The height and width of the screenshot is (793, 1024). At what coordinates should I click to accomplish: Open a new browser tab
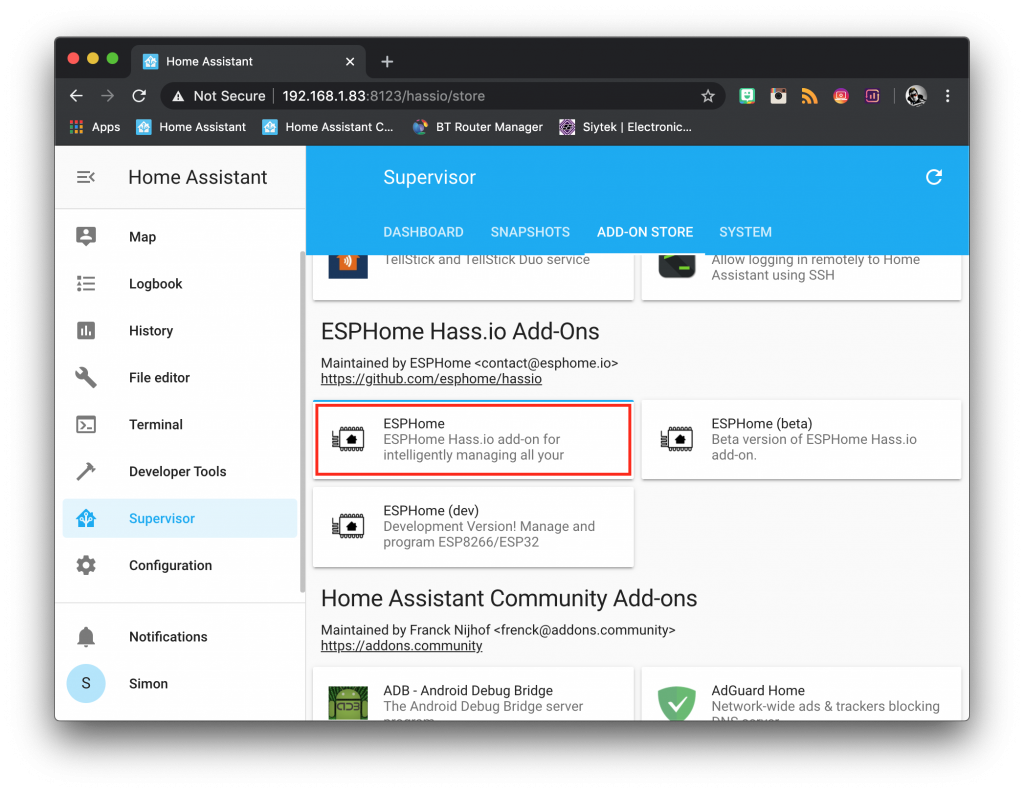tap(387, 61)
